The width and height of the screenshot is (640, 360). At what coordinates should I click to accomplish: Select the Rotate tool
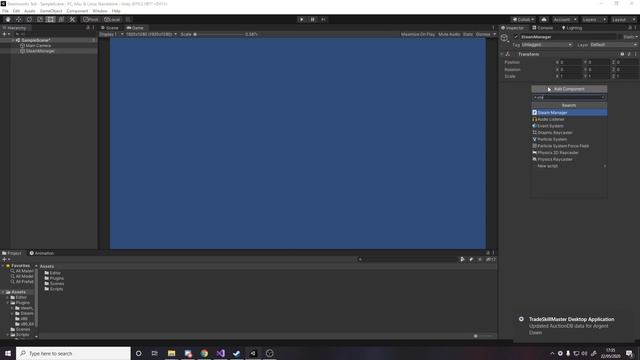coord(29,20)
